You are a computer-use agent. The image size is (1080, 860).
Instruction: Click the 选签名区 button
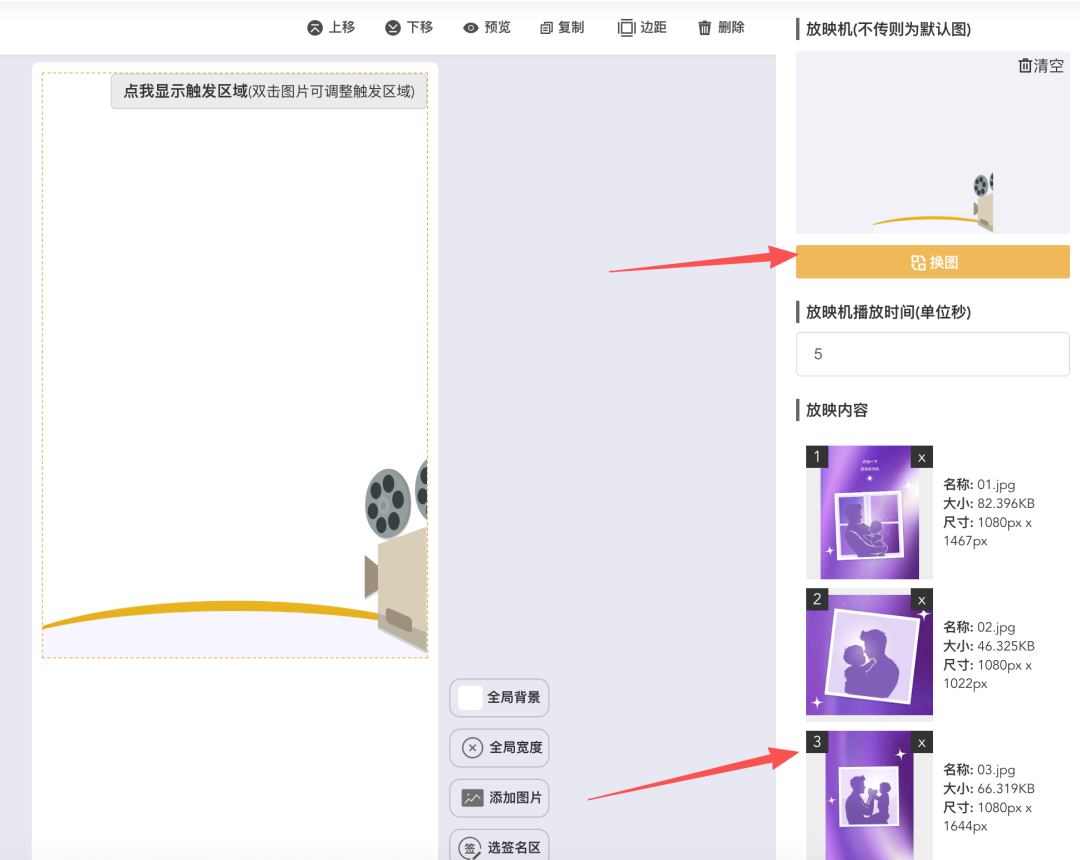tap(499, 846)
